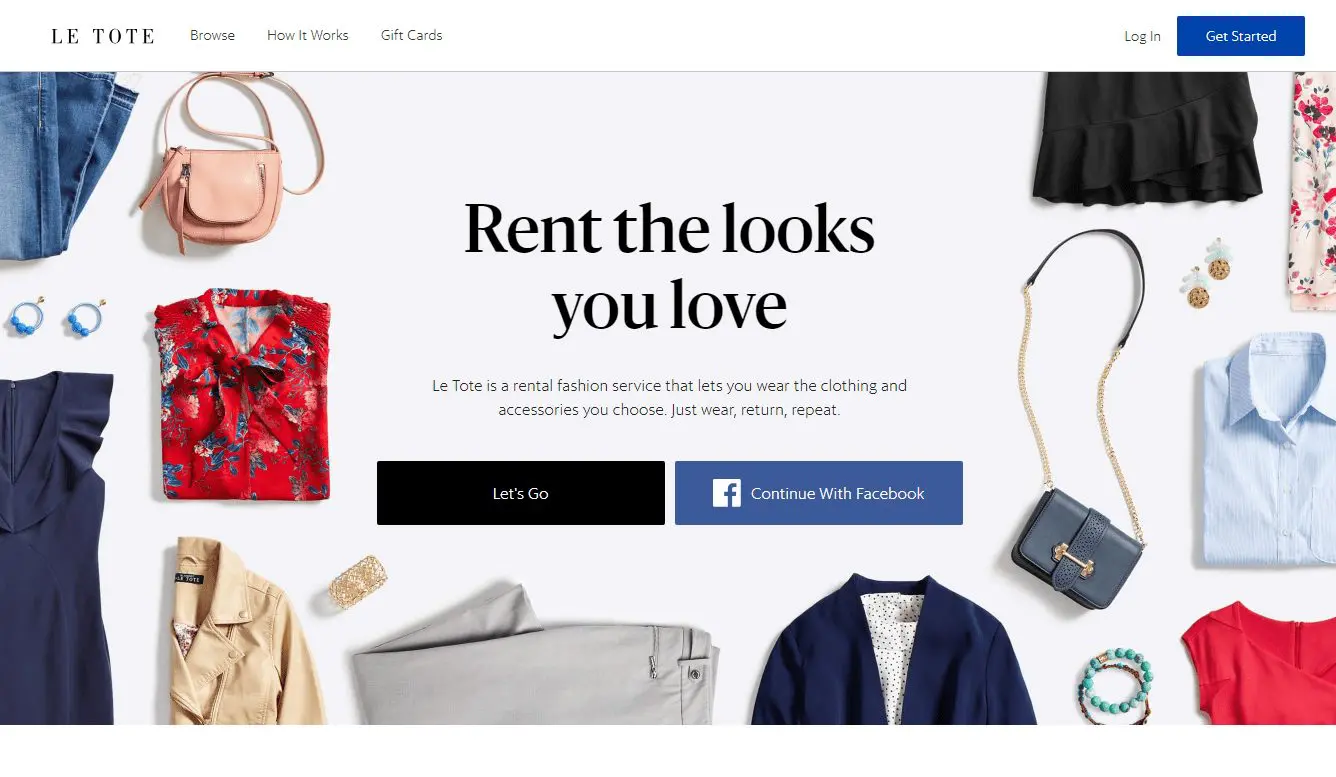This screenshot has height=777, width=1336.
Task: Click the red floral blouse image
Action: (x=243, y=395)
